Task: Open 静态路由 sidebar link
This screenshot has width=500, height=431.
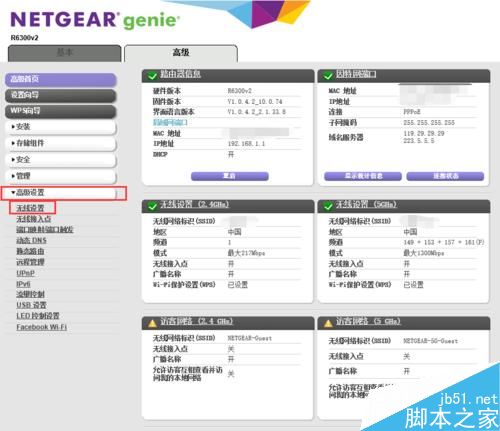Action: coord(30,251)
